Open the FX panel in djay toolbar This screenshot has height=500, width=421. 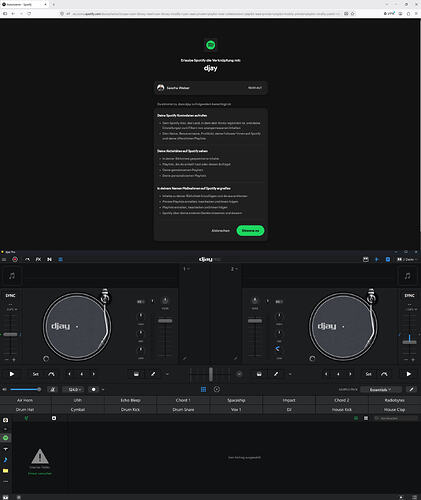[38, 259]
